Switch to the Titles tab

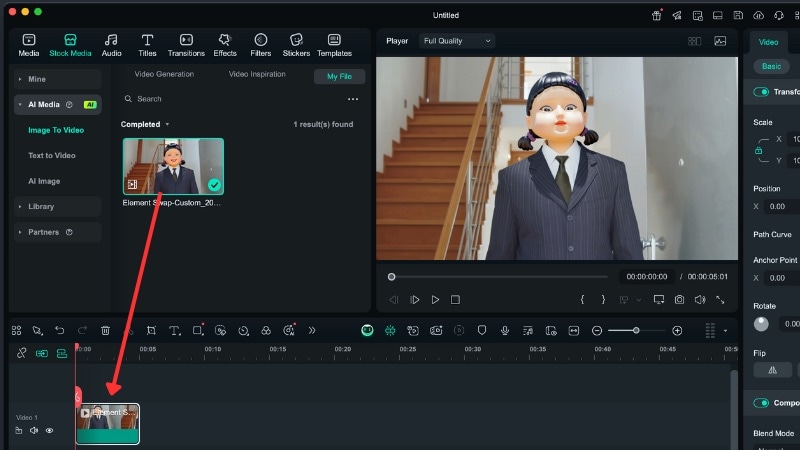coord(147,45)
